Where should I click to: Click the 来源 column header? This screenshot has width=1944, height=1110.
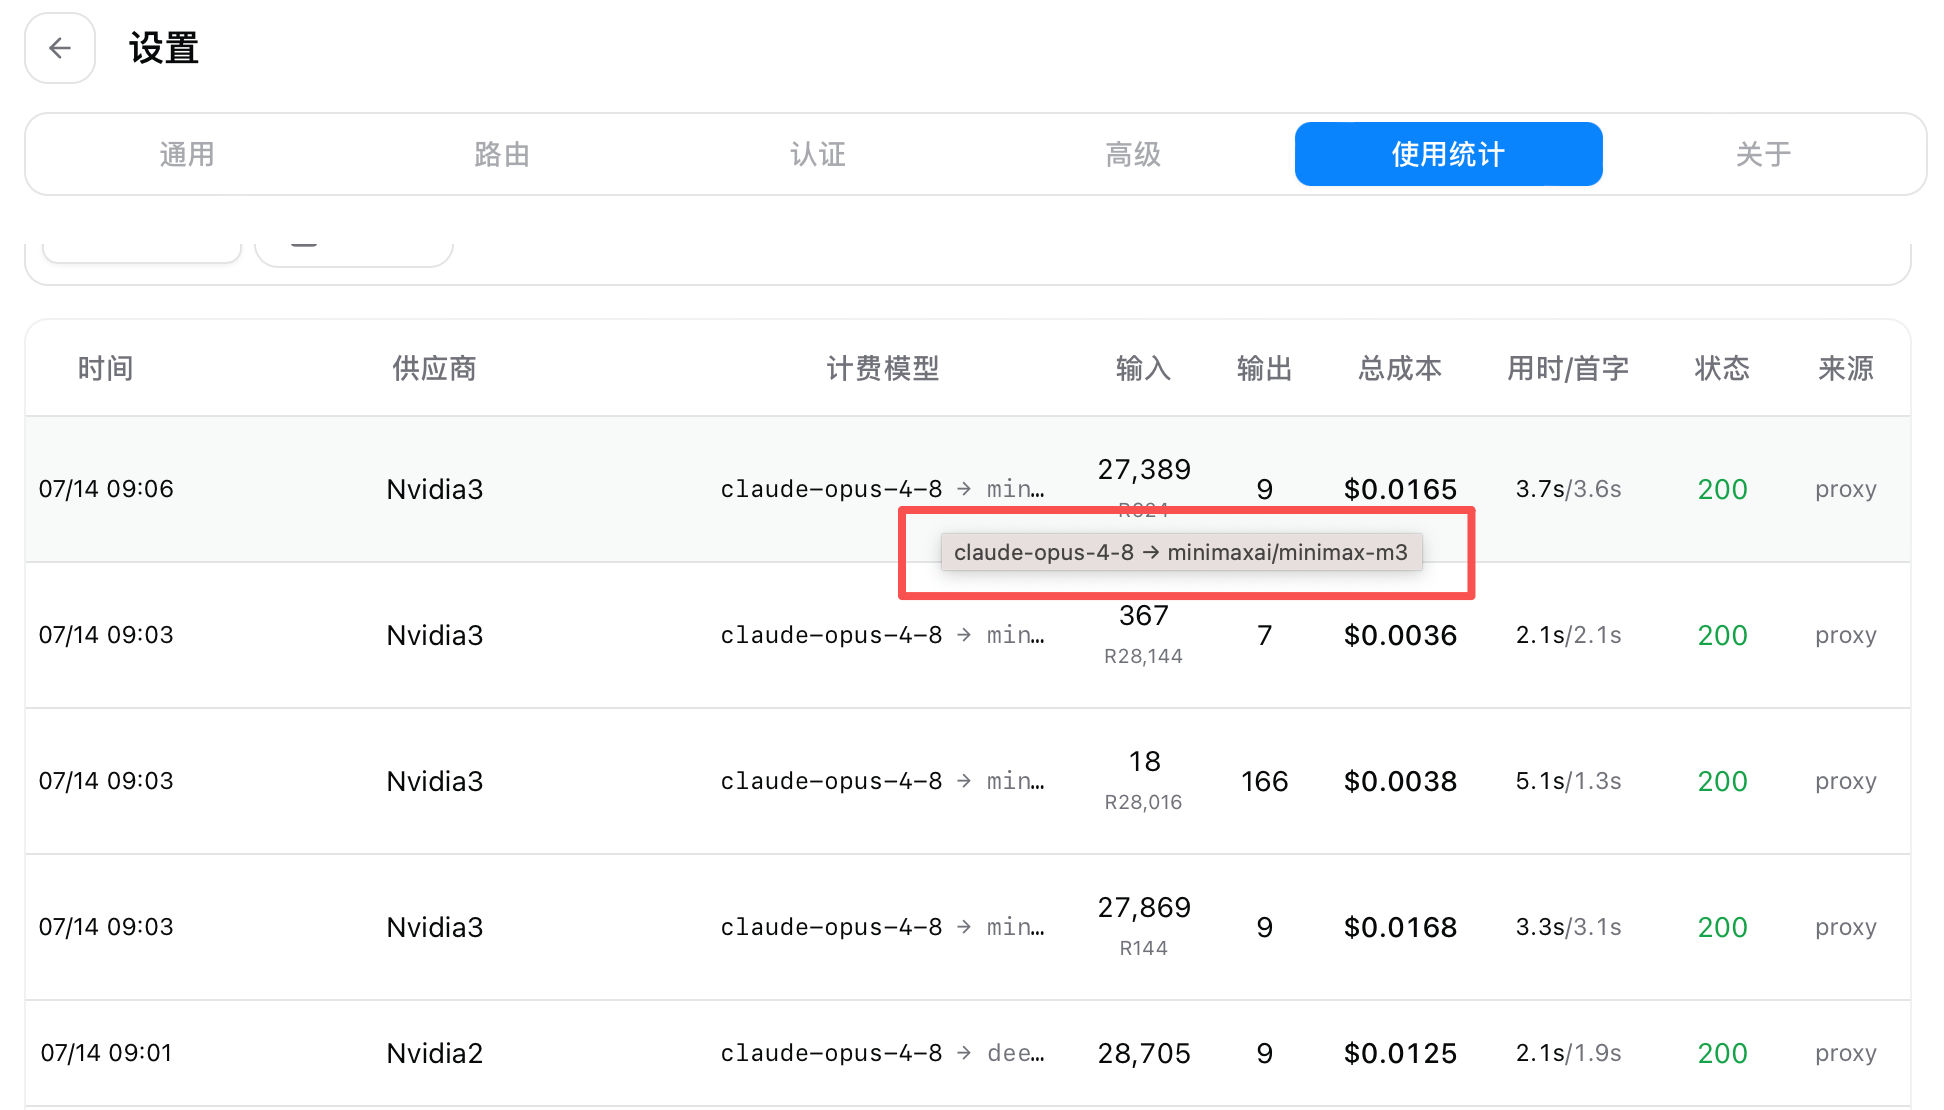coord(1846,368)
